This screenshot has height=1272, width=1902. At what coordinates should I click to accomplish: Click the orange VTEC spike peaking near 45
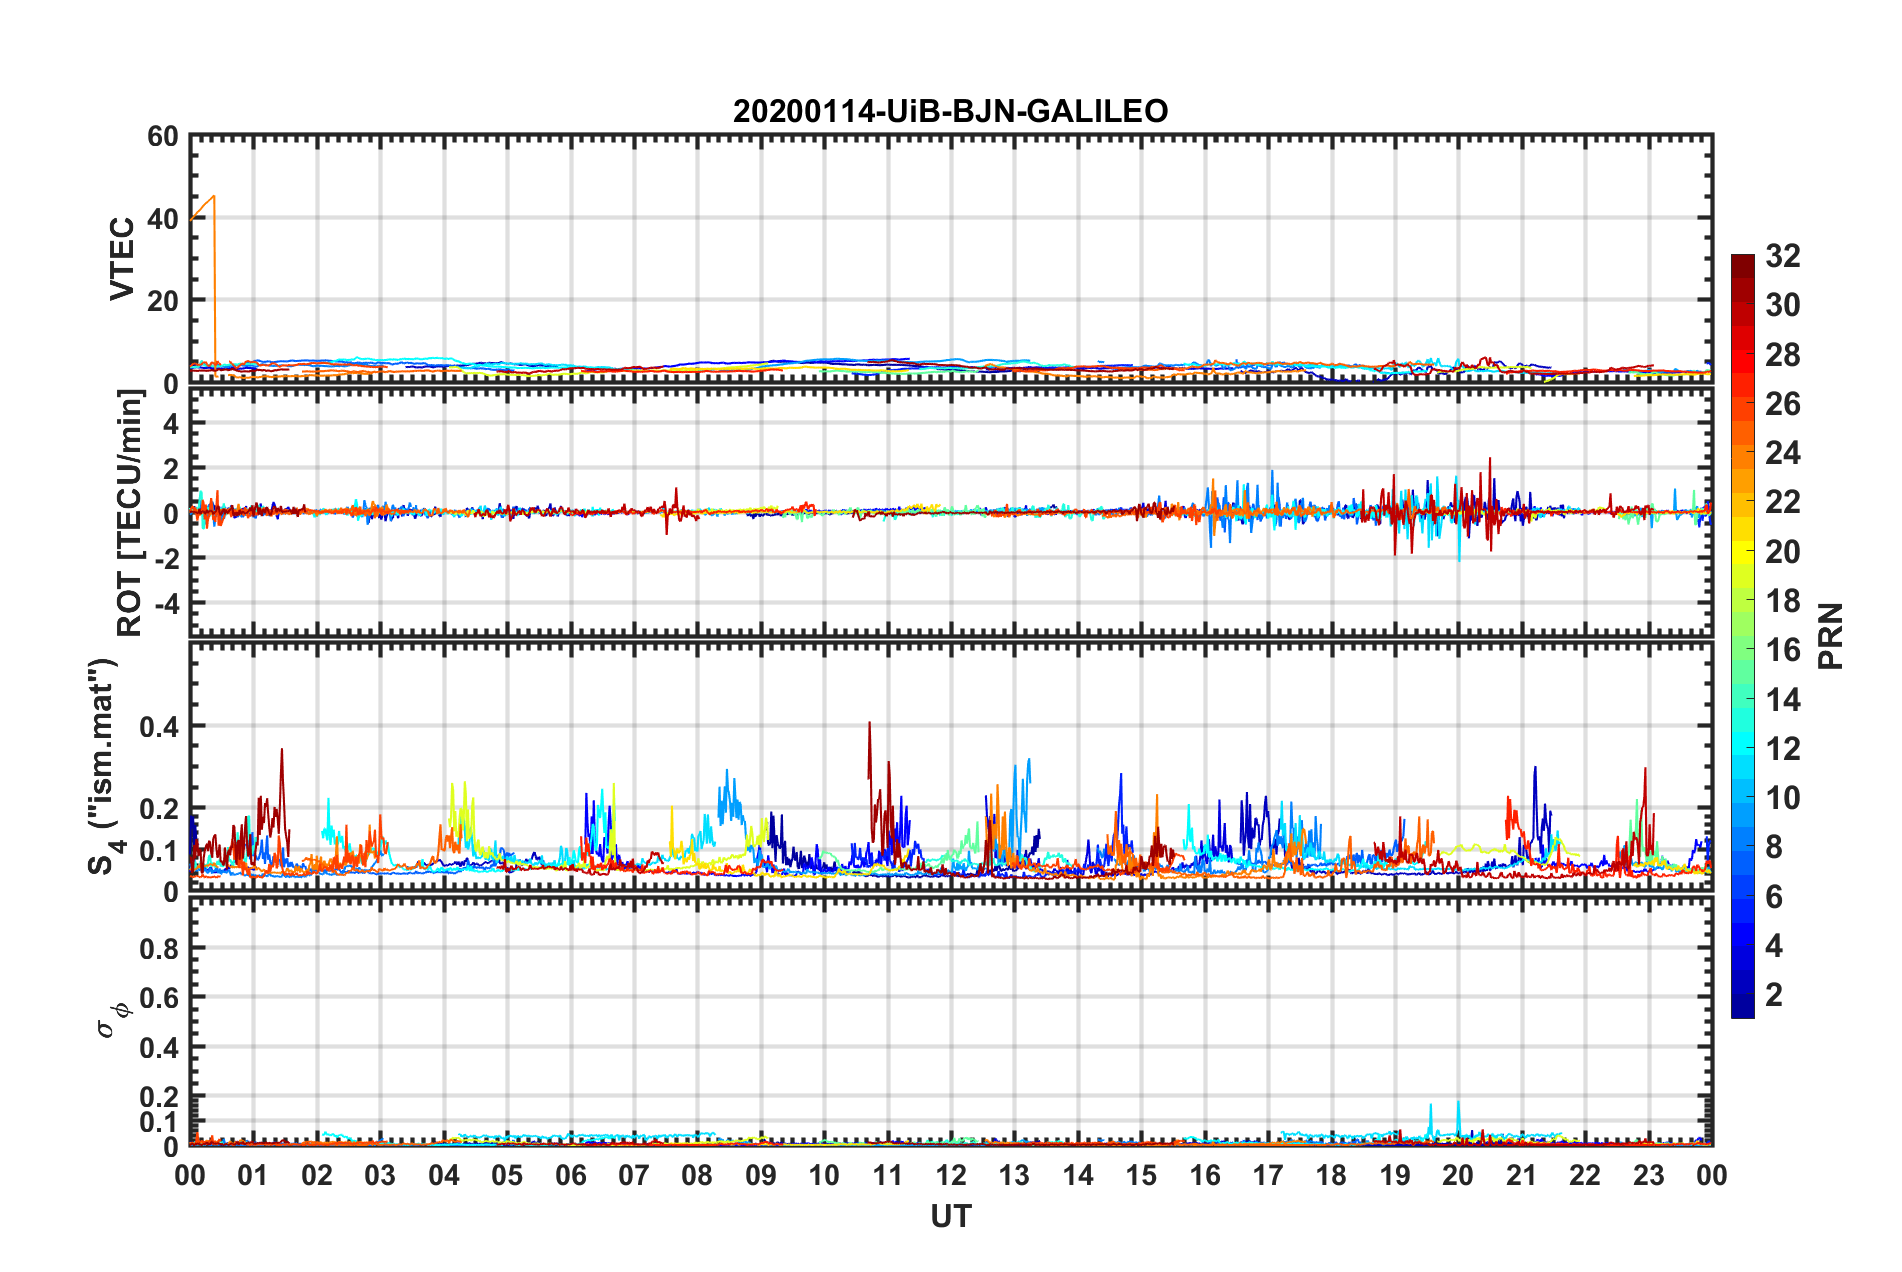click(213, 199)
